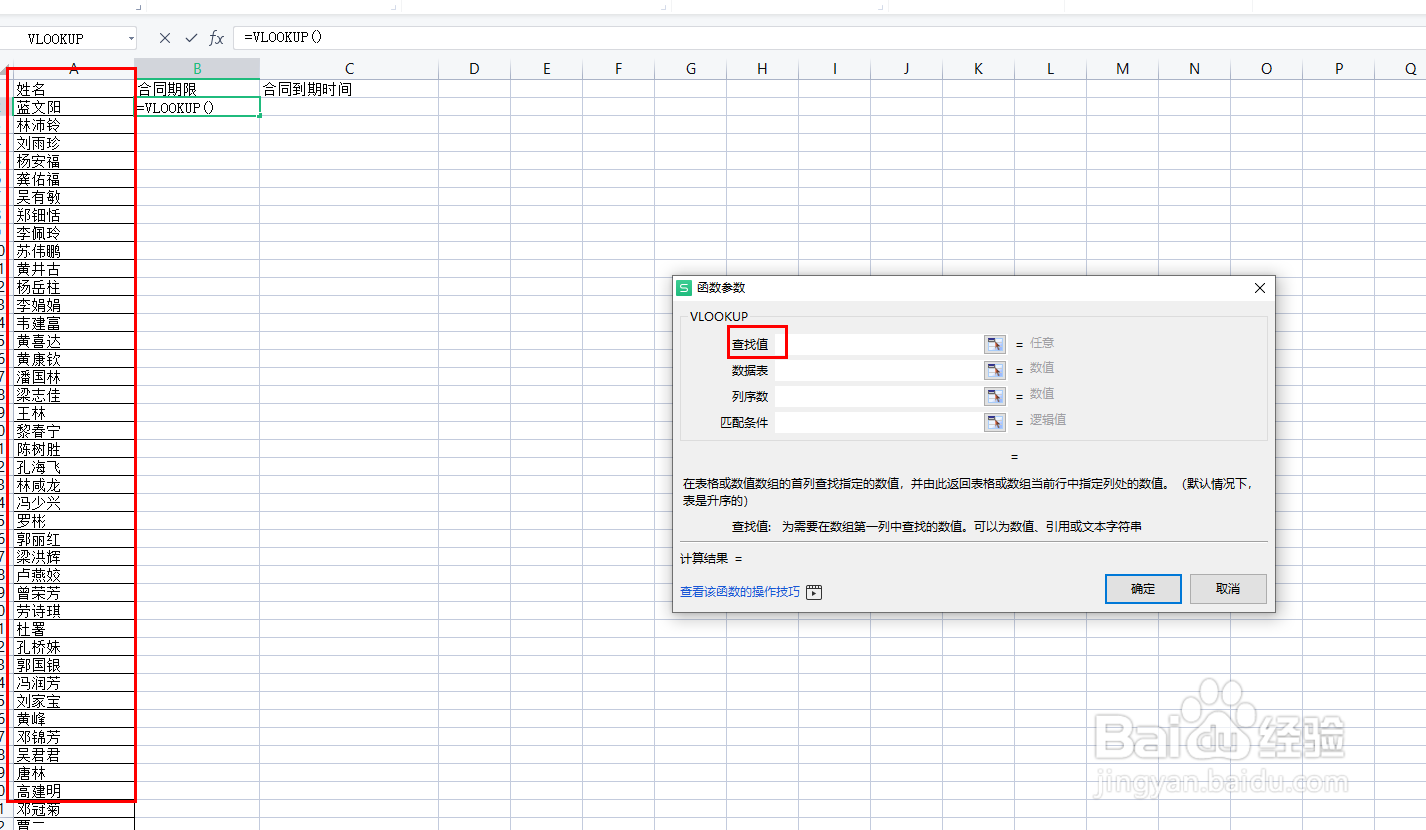Collapse dialog via 数据表 range selector icon

(x=994, y=370)
